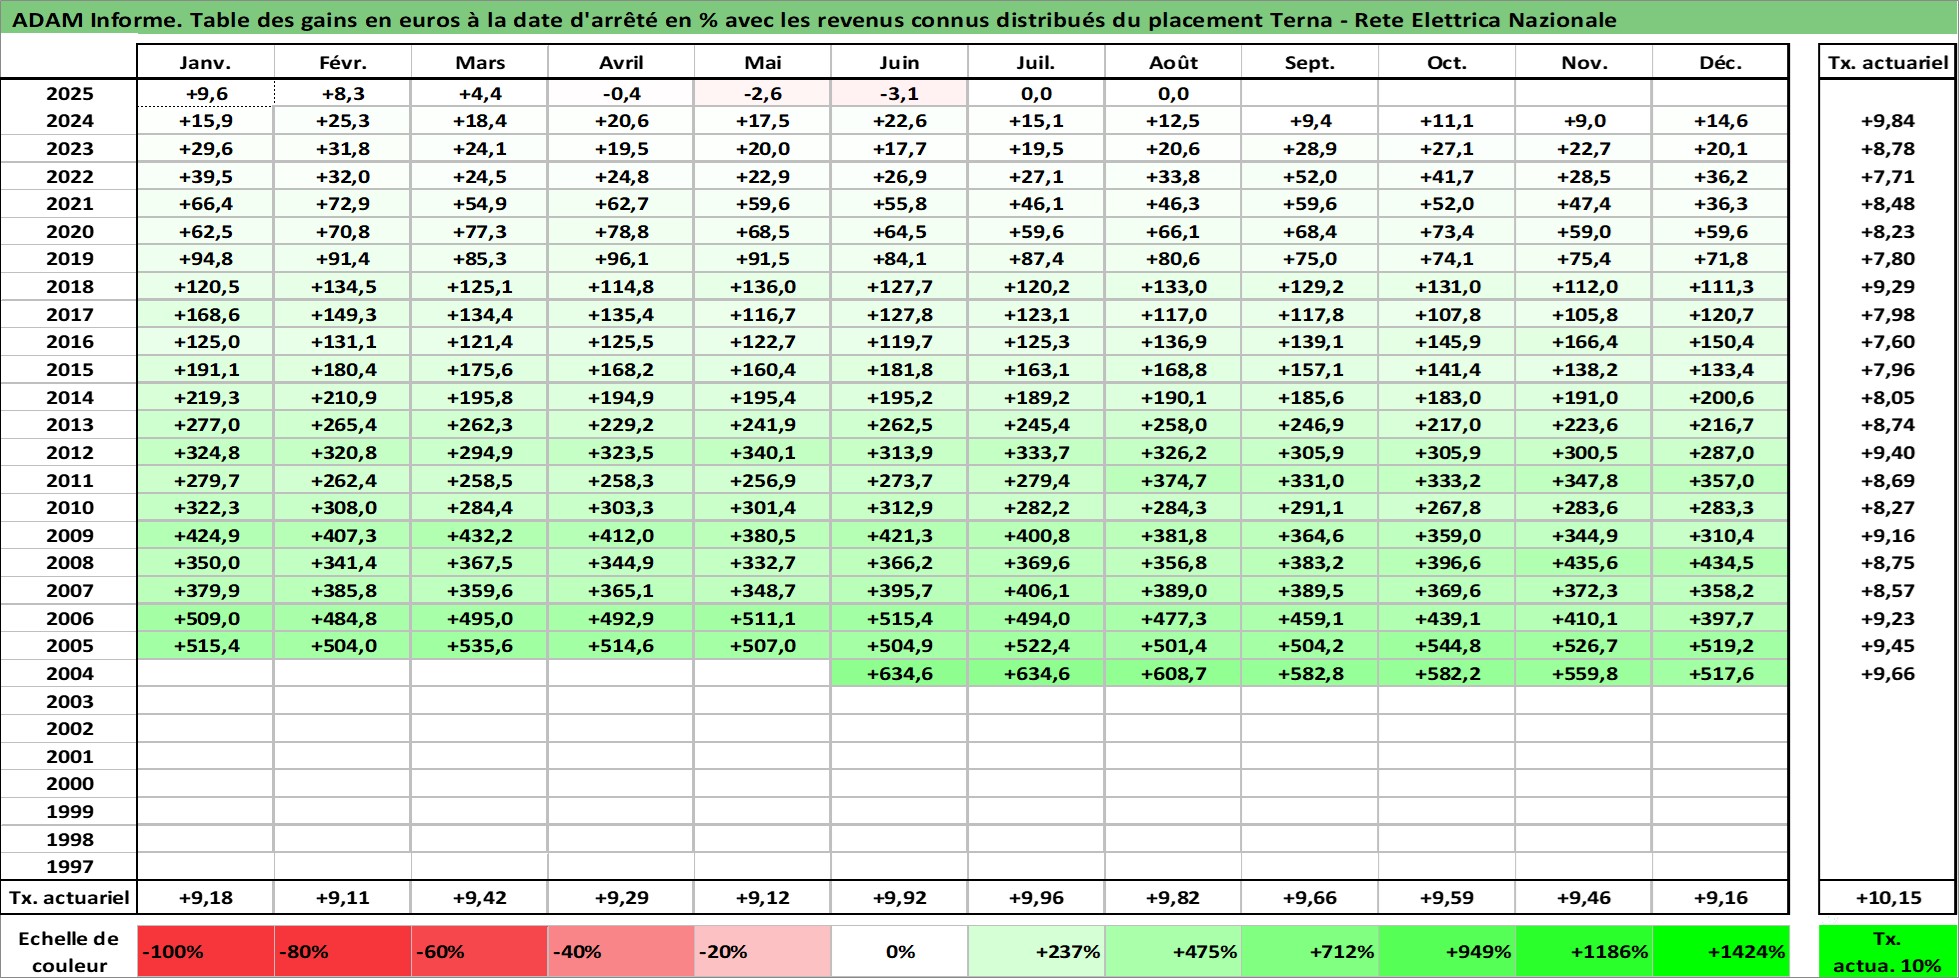Click the +544,8 cell in 2005 row
This screenshot has width=1959, height=978.
pyautogui.click(x=1447, y=646)
